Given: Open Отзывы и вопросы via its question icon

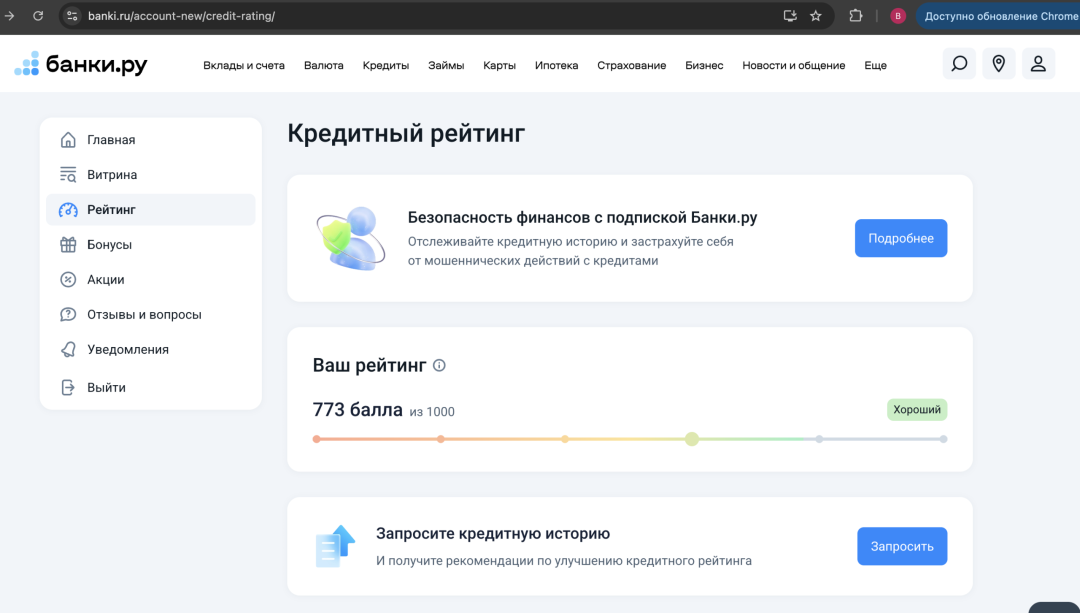Looking at the screenshot, I should [x=68, y=314].
